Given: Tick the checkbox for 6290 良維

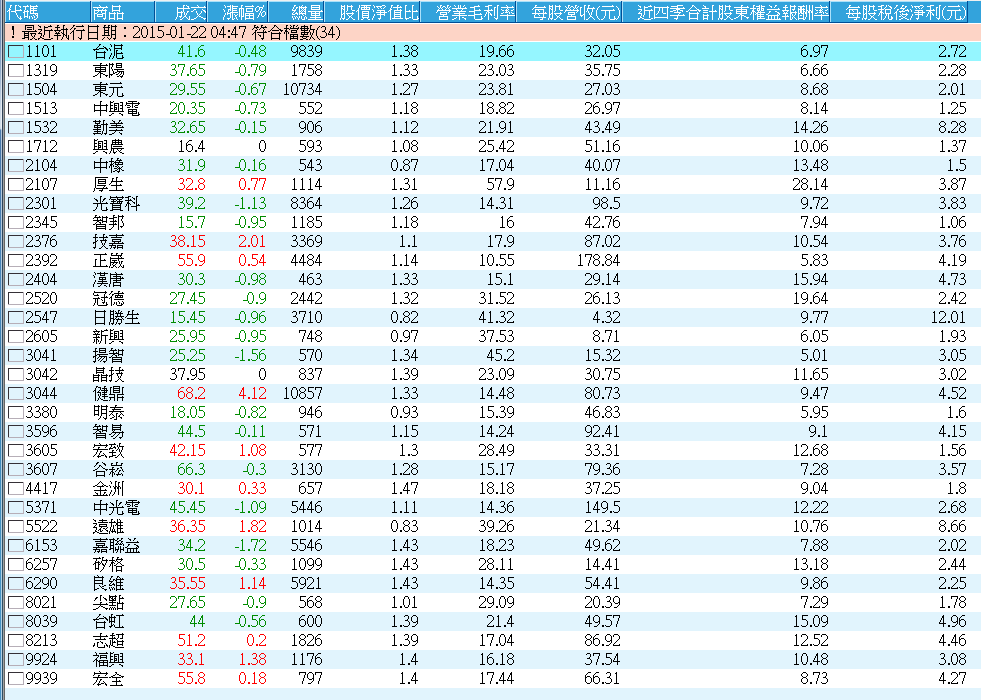Looking at the screenshot, I should 16,584.
